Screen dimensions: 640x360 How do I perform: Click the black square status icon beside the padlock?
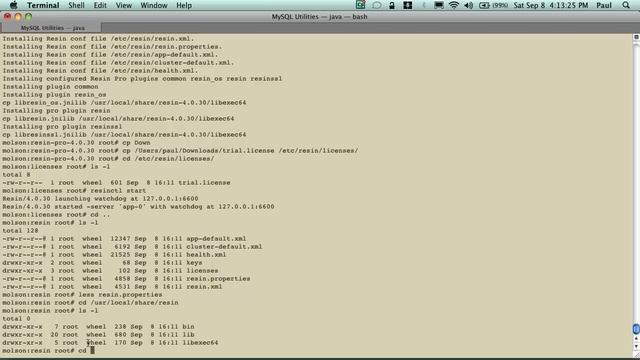point(407,5)
